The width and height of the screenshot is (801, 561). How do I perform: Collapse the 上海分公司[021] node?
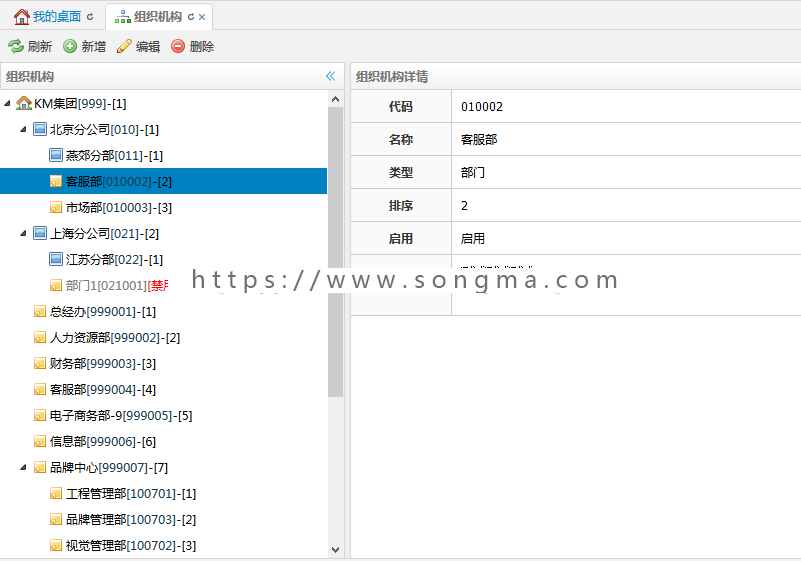click(23, 233)
